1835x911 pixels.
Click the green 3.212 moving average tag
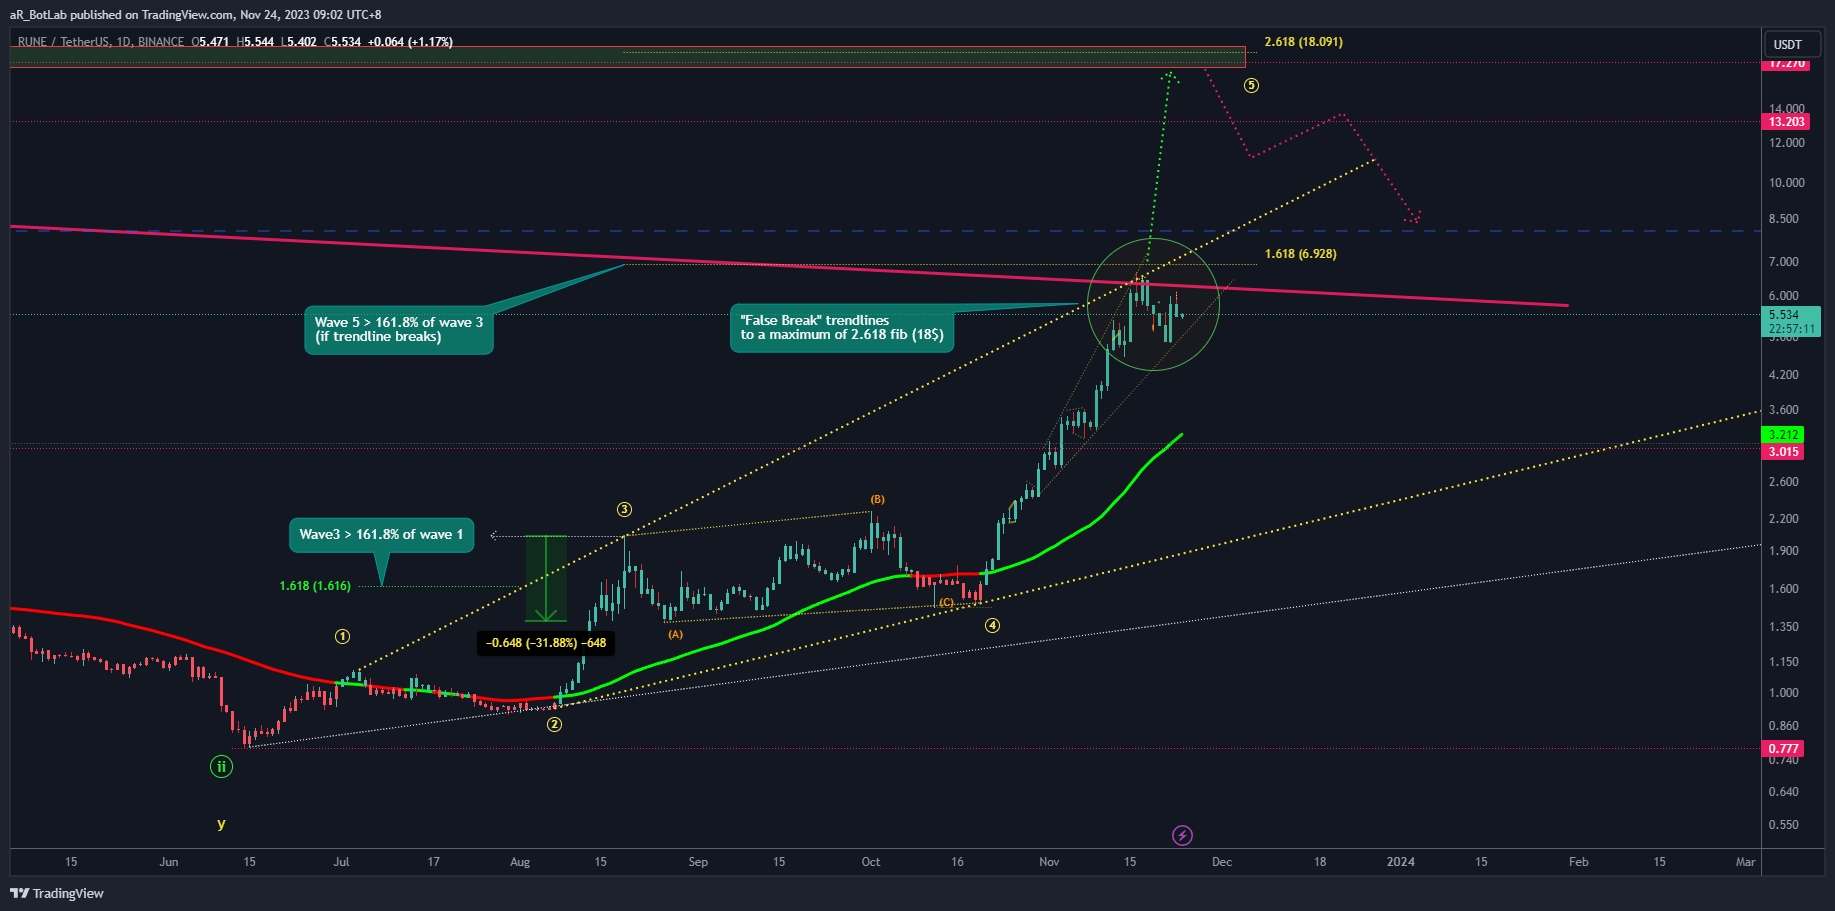pos(1784,435)
